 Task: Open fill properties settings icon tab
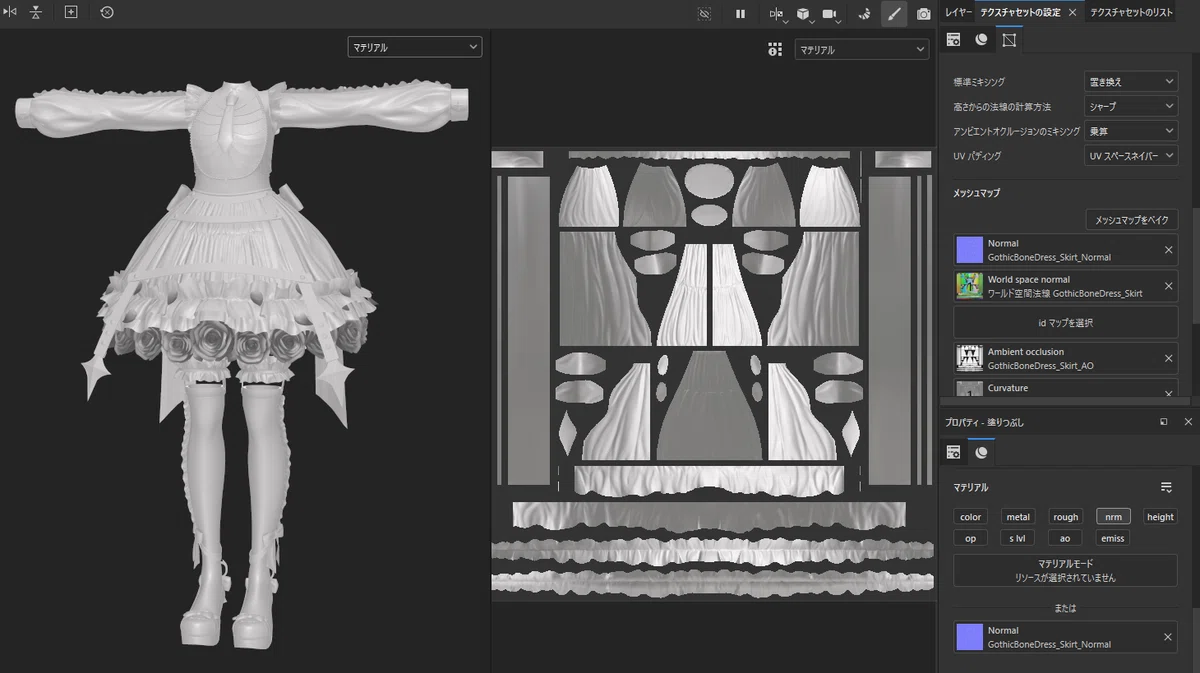(x=953, y=453)
